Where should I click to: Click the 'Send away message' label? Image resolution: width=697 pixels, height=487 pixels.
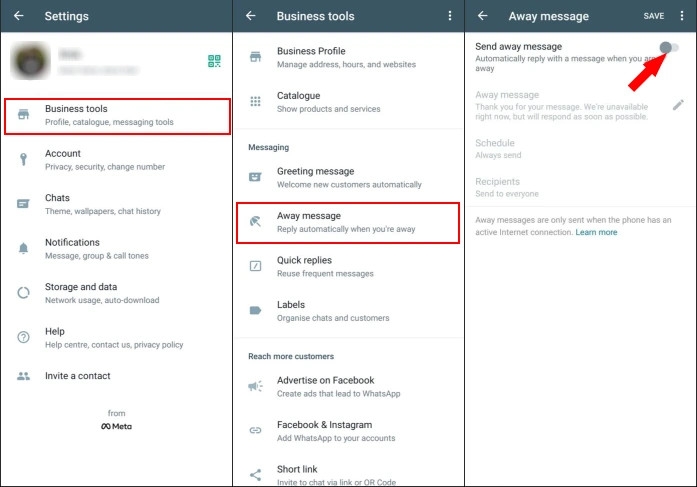pos(518,46)
